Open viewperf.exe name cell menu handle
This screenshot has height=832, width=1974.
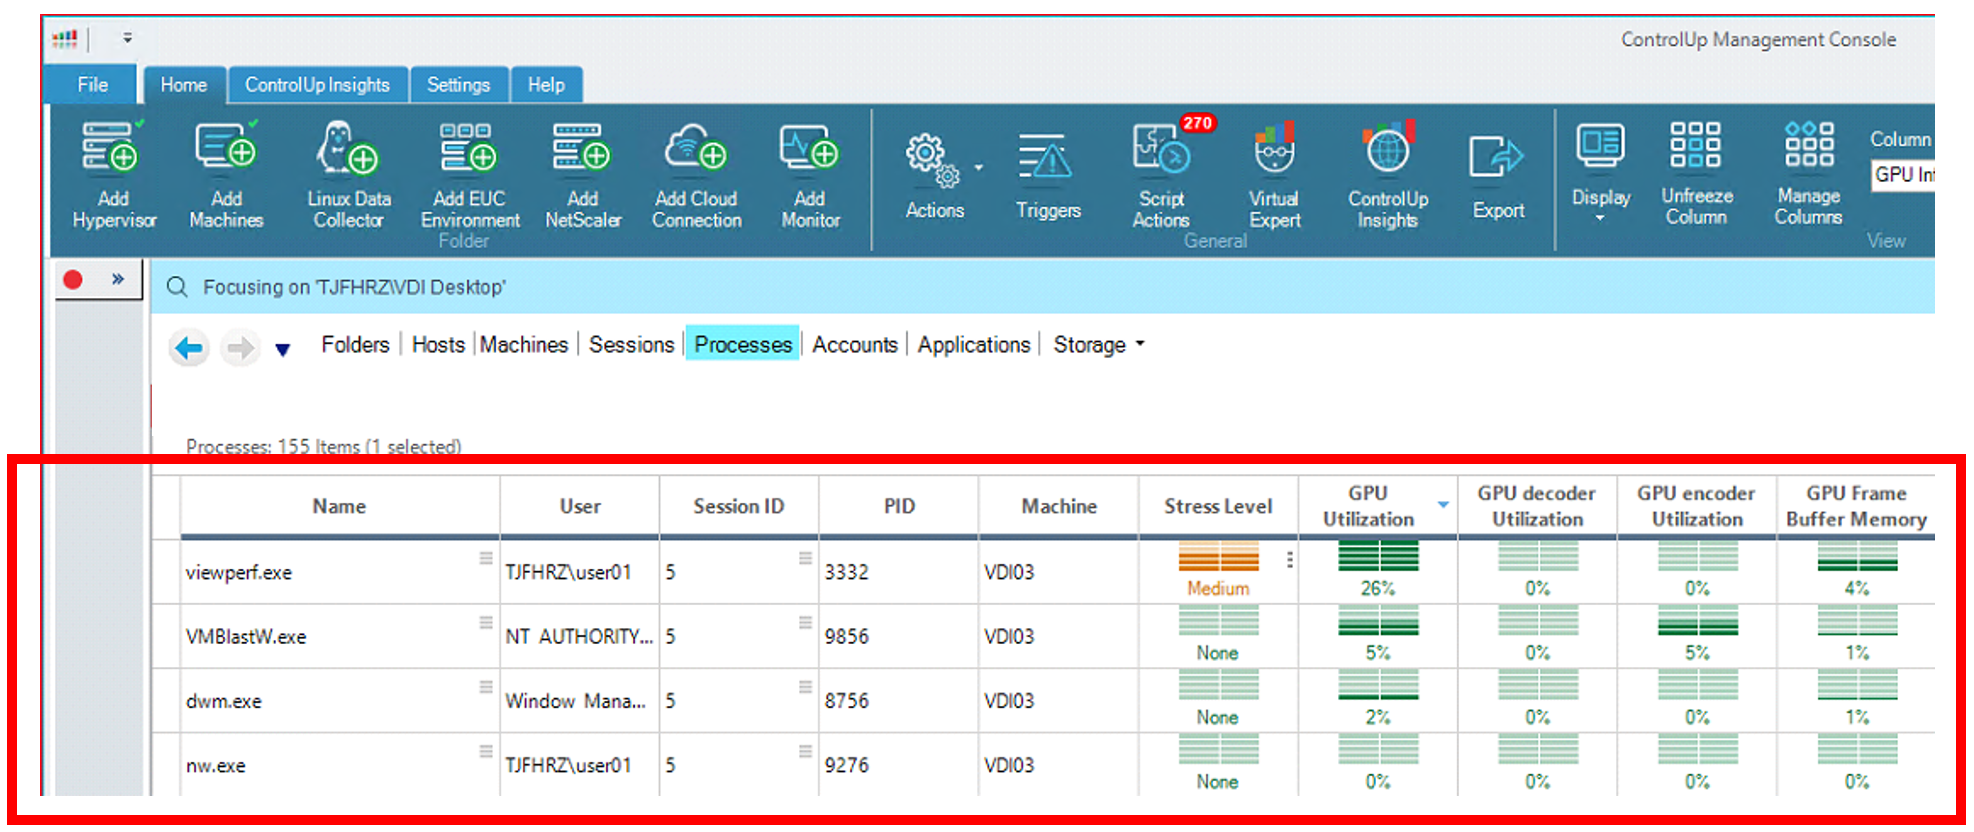pos(486,558)
